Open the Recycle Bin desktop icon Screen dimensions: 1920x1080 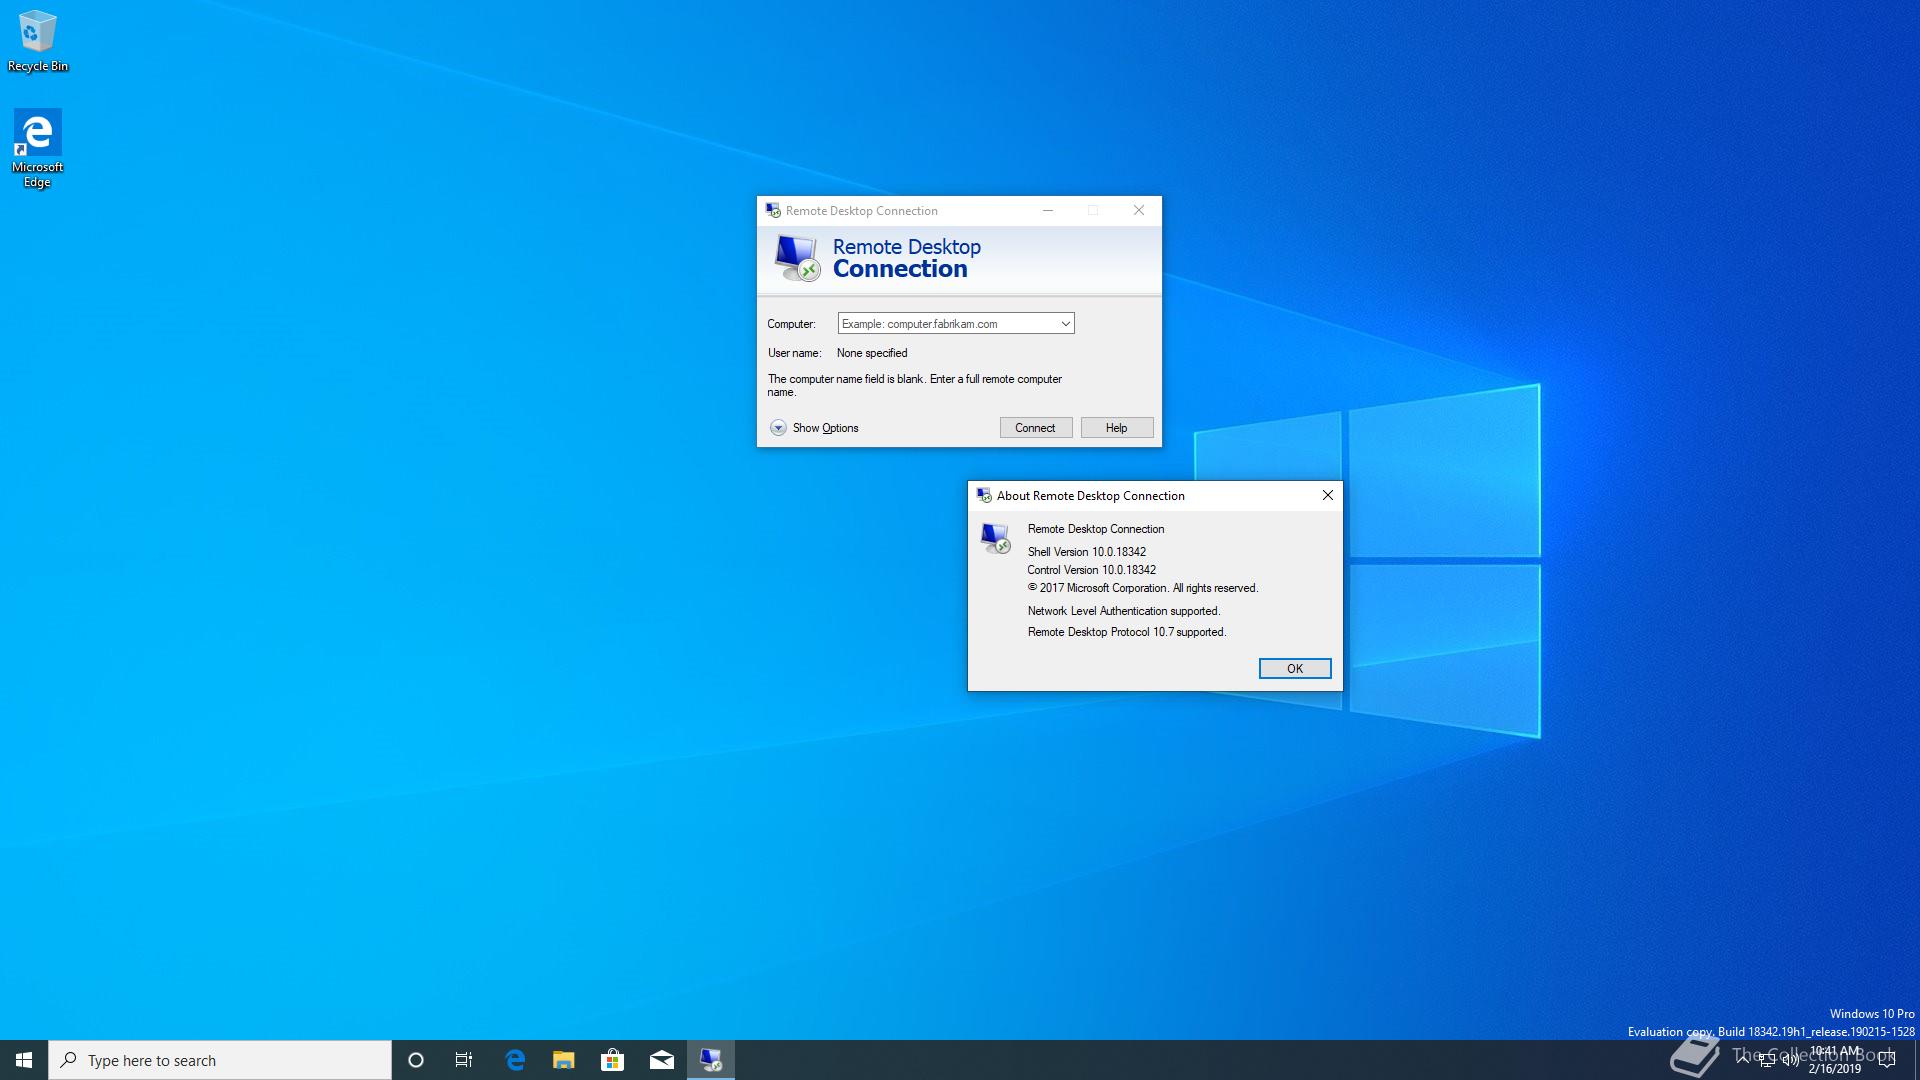point(37,41)
